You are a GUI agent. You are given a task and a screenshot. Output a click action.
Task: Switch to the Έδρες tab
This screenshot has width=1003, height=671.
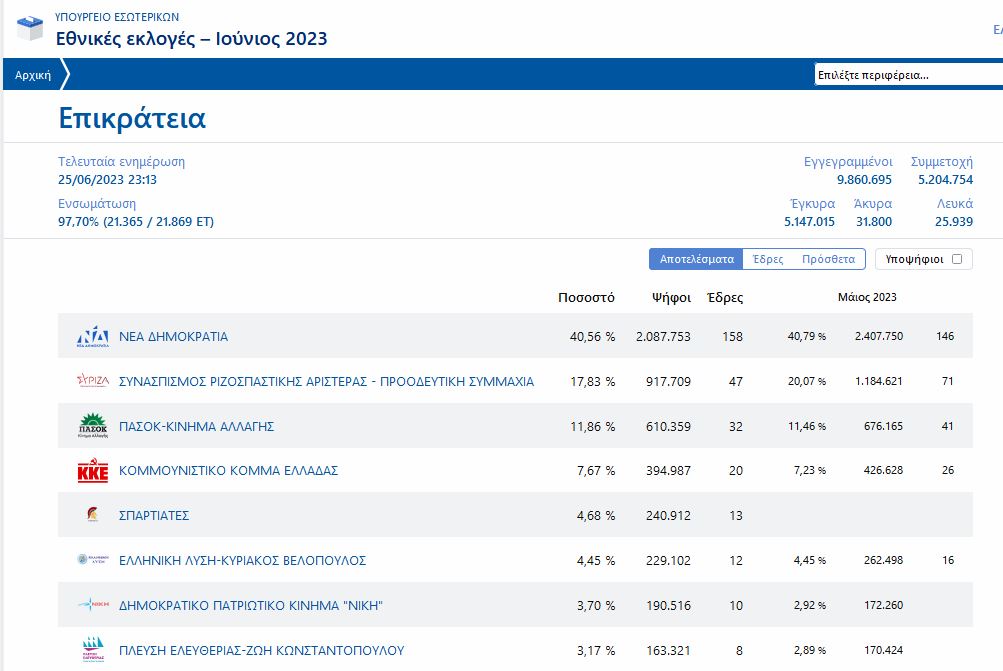point(768,259)
